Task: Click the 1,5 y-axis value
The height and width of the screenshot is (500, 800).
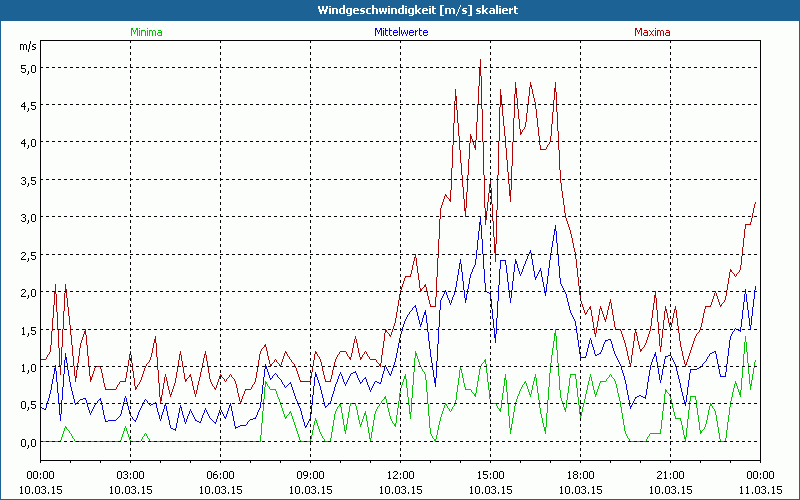Action: point(29,330)
